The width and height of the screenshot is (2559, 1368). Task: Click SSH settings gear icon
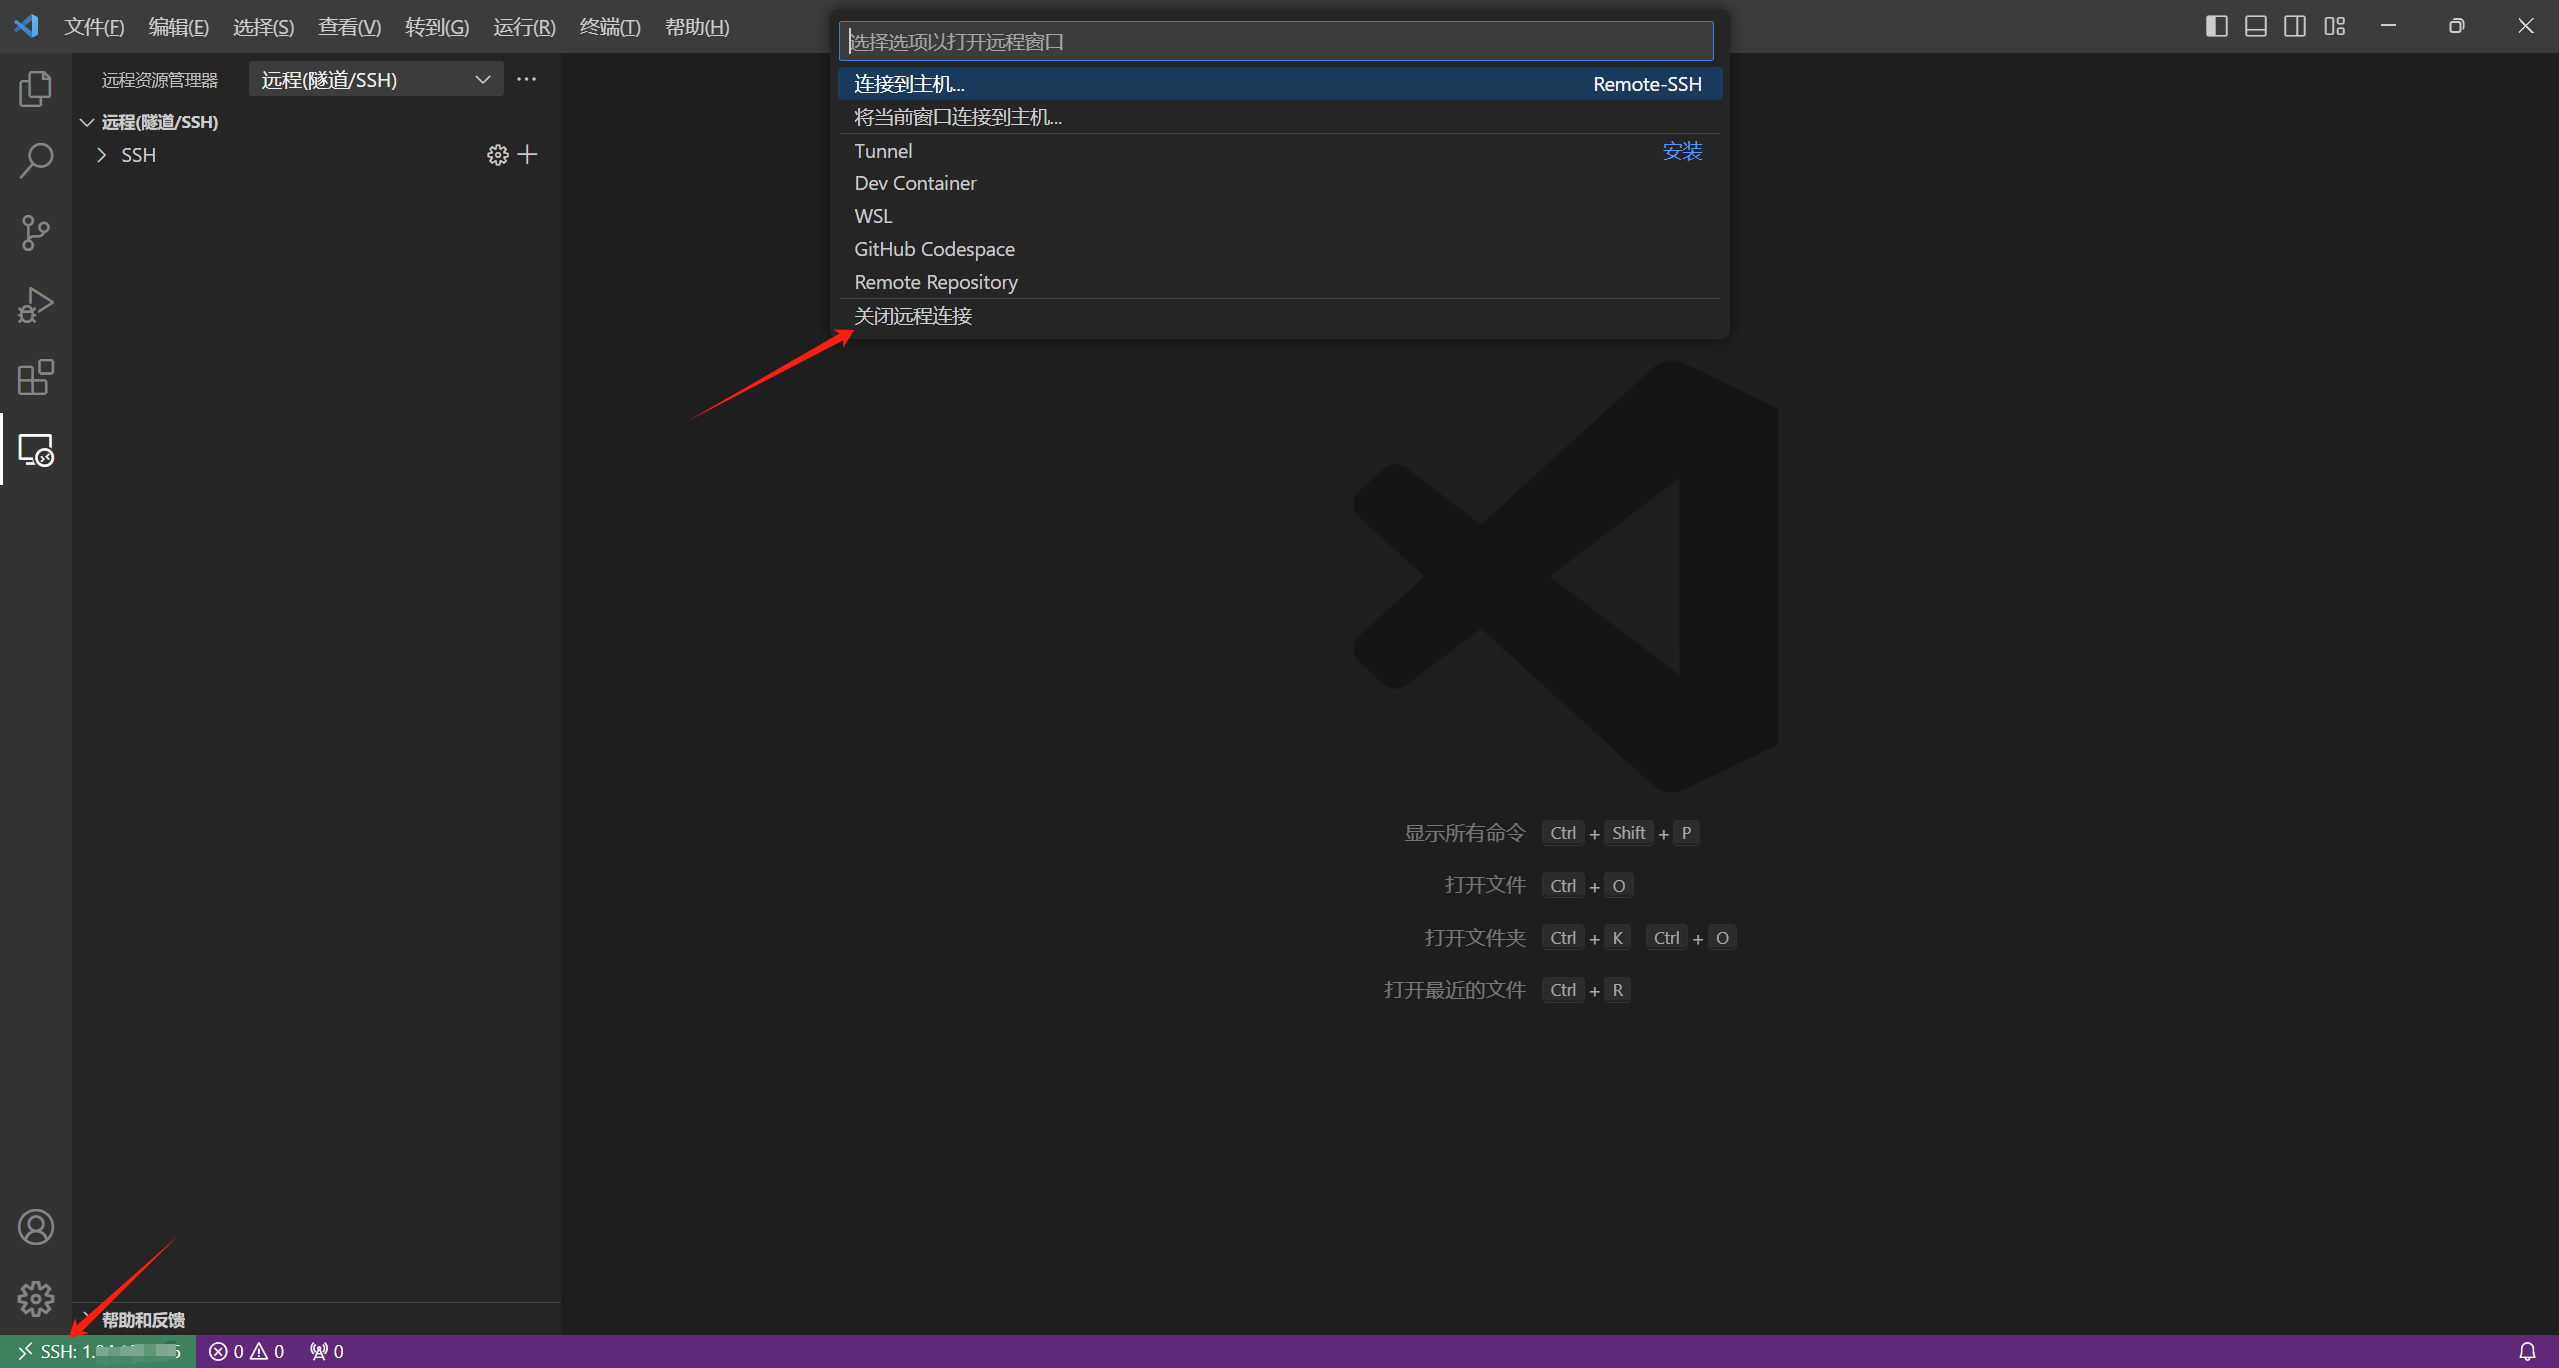(x=497, y=155)
